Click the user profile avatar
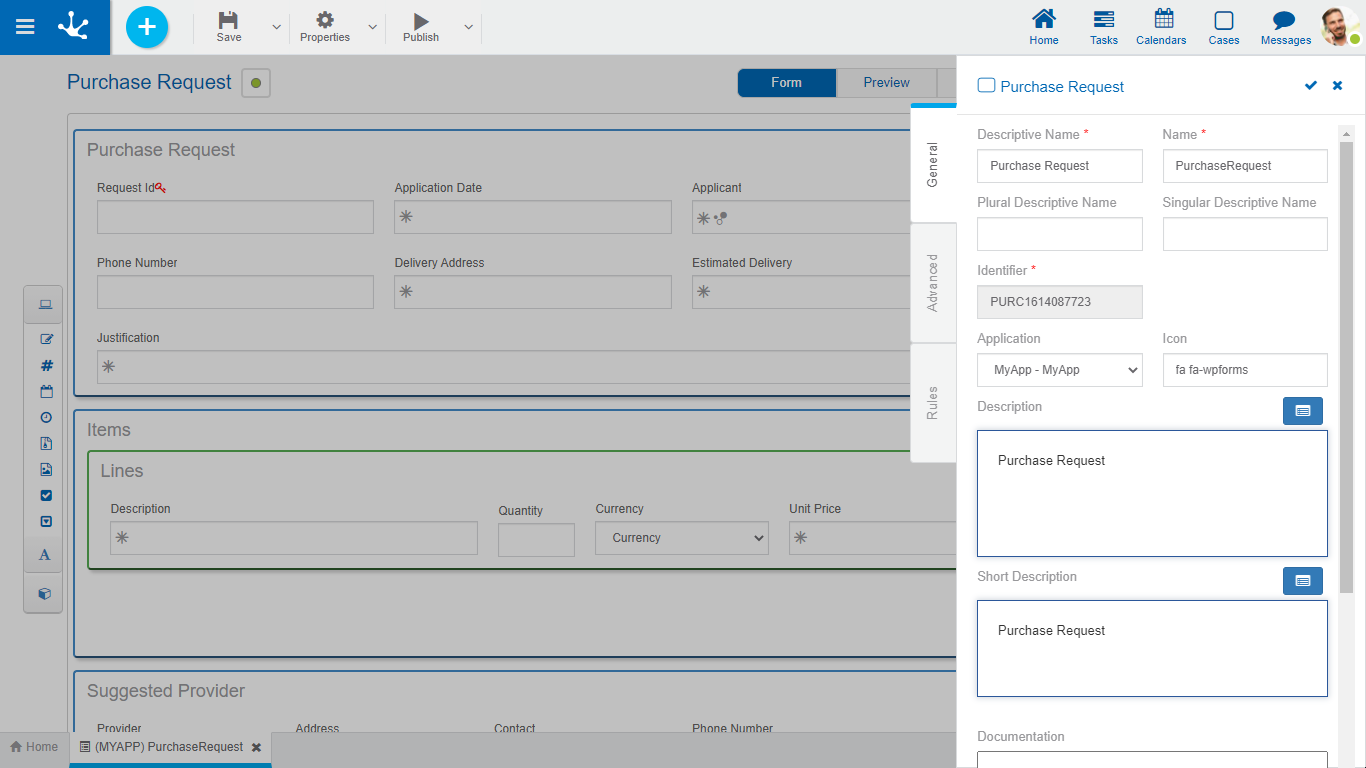 (x=1340, y=27)
